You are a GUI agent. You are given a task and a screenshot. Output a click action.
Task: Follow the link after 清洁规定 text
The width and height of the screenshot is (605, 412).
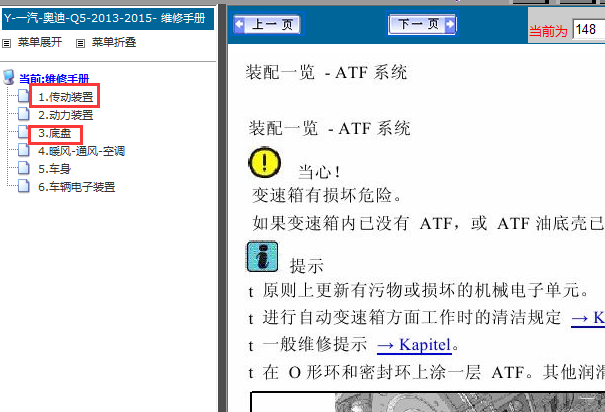[588, 318]
